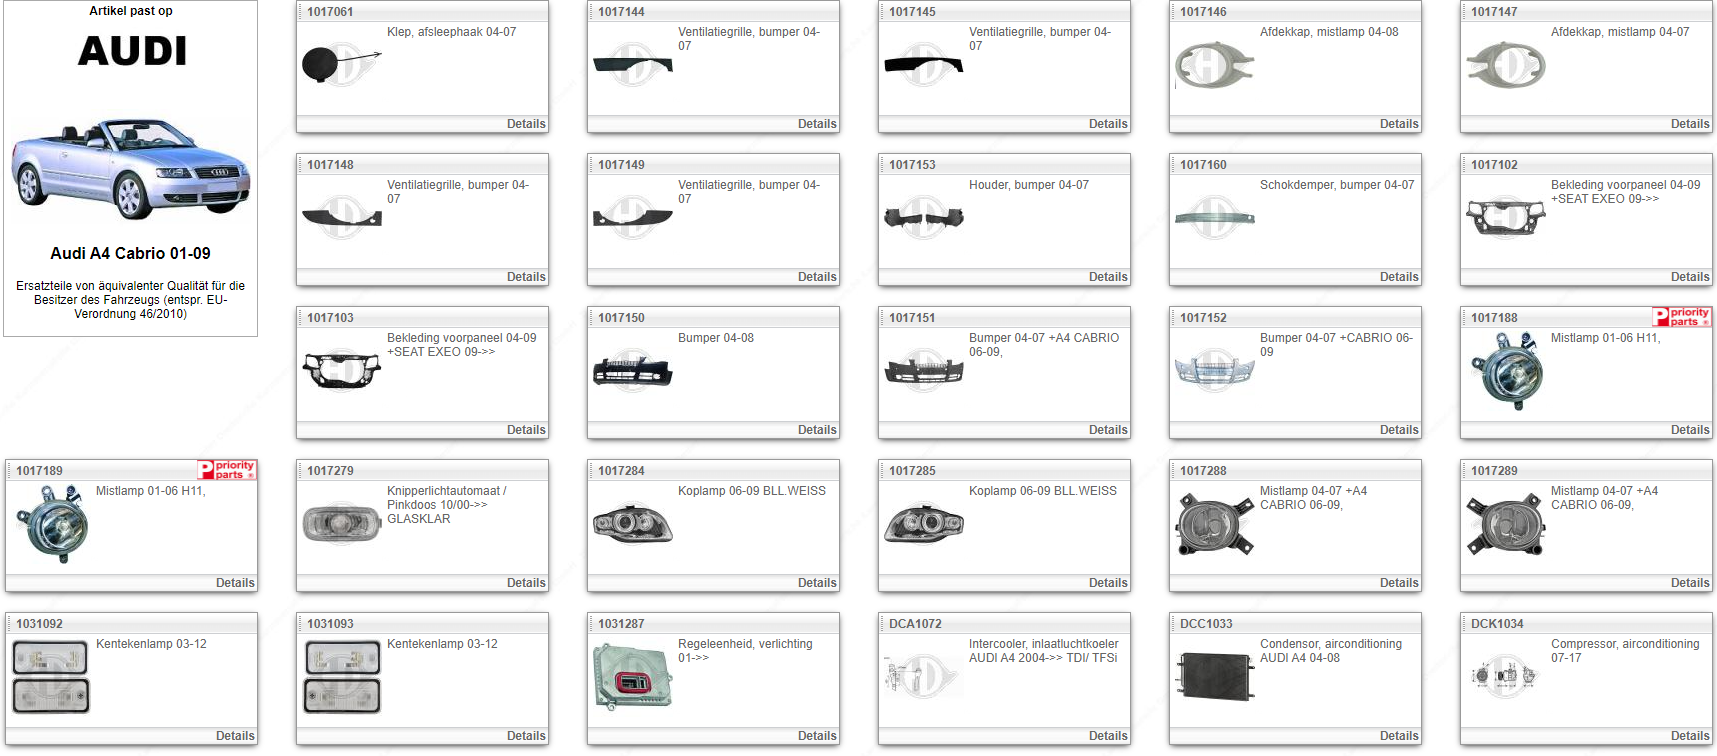Image resolution: width=1717 pixels, height=756 pixels.
Task: Select article number 1031287
Action: point(621,624)
